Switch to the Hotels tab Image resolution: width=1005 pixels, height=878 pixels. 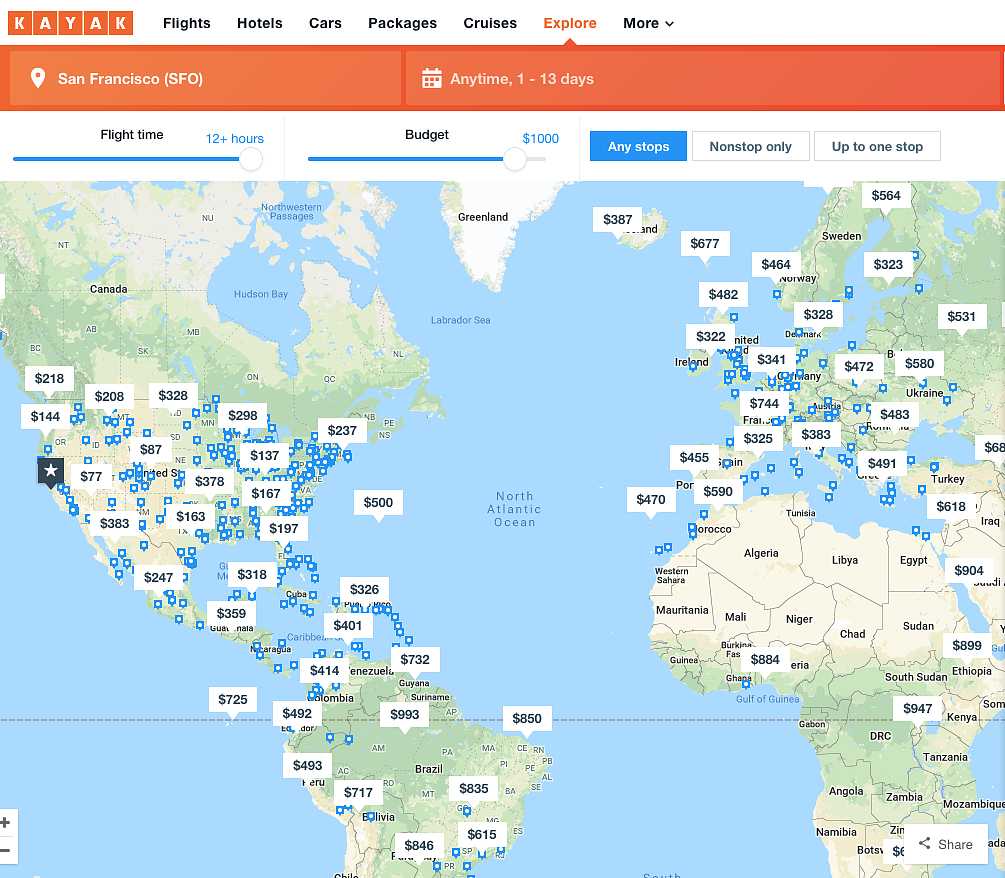tap(259, 23)
